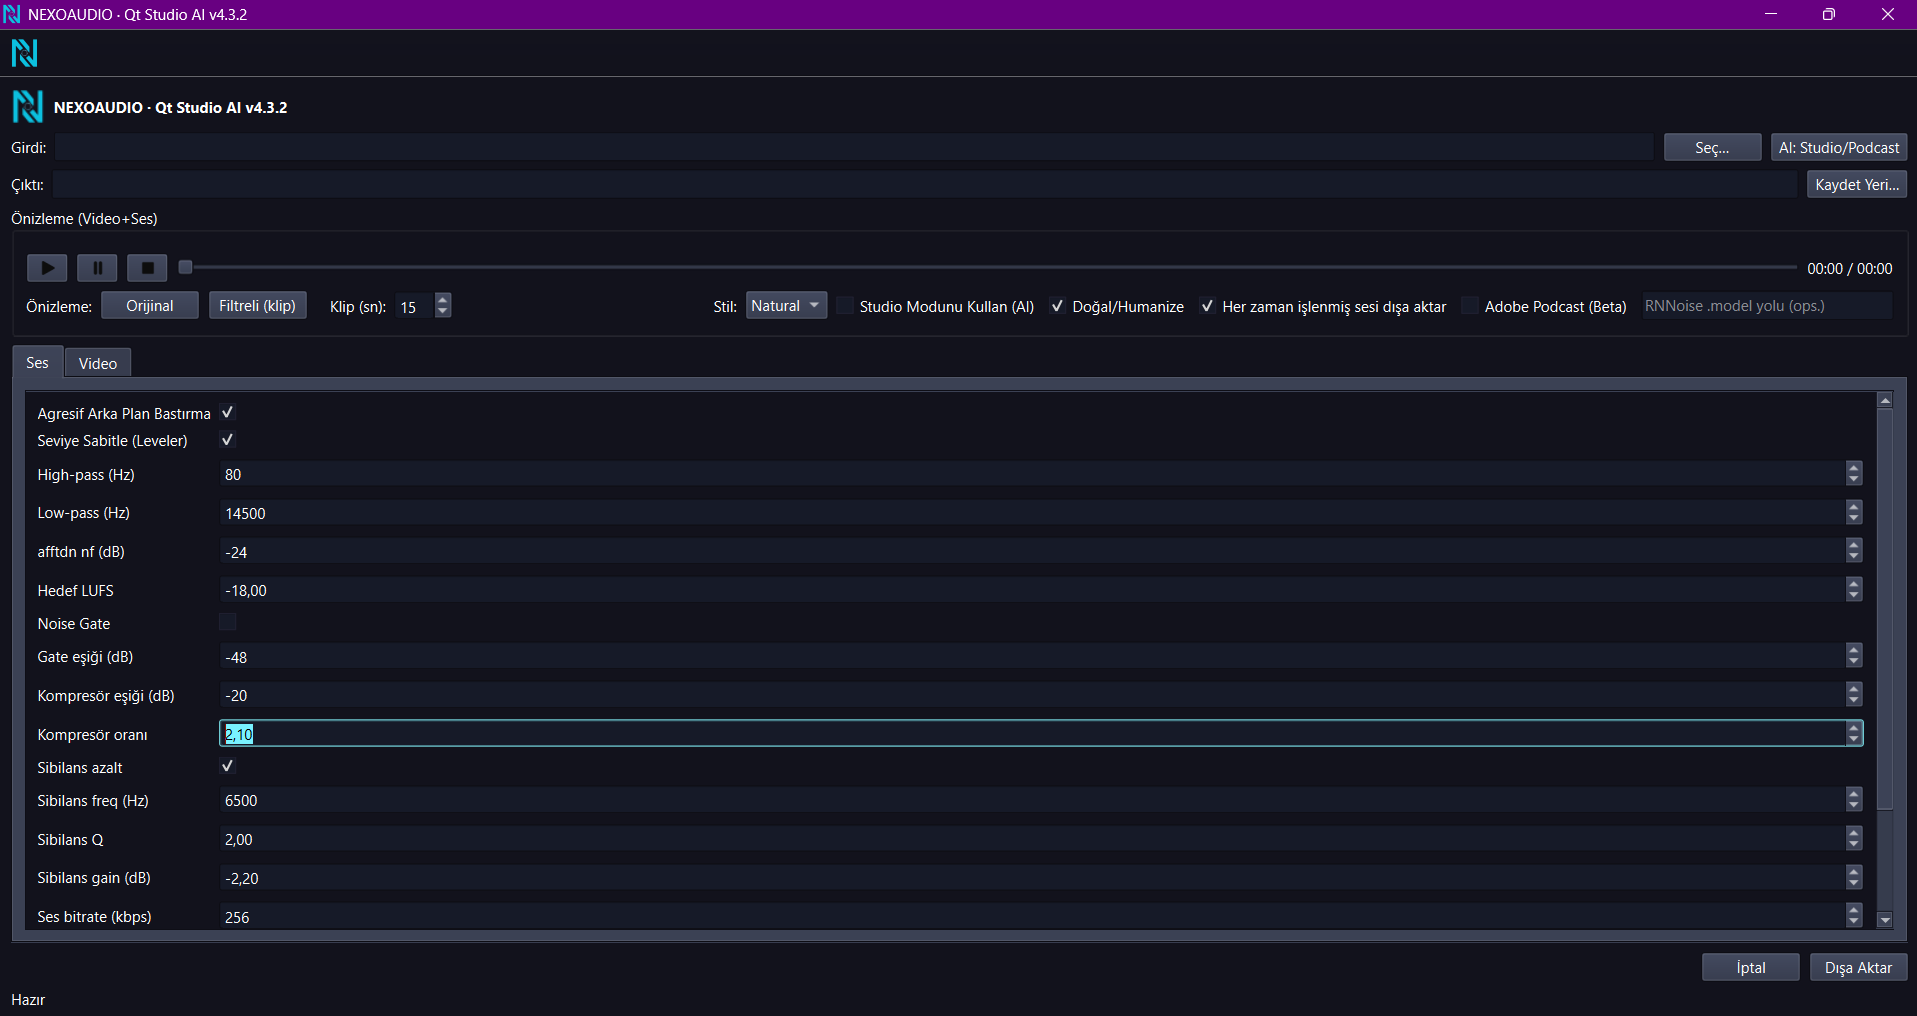Uncheck Agresif Arka Plan Bastırma
The image size is (1917, 1016).
coord(228,413)
